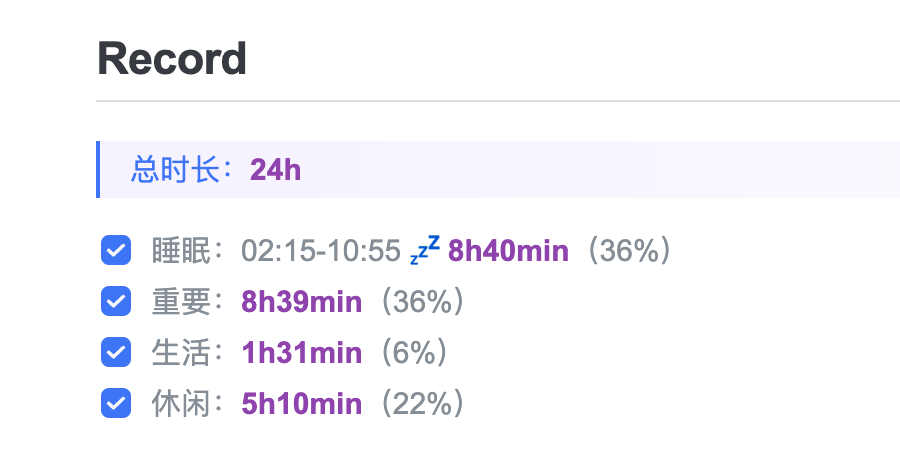Screen dimensions: 900x460
Task: Click the 8h40min sleep duration
Action: (x=508, y=251)
